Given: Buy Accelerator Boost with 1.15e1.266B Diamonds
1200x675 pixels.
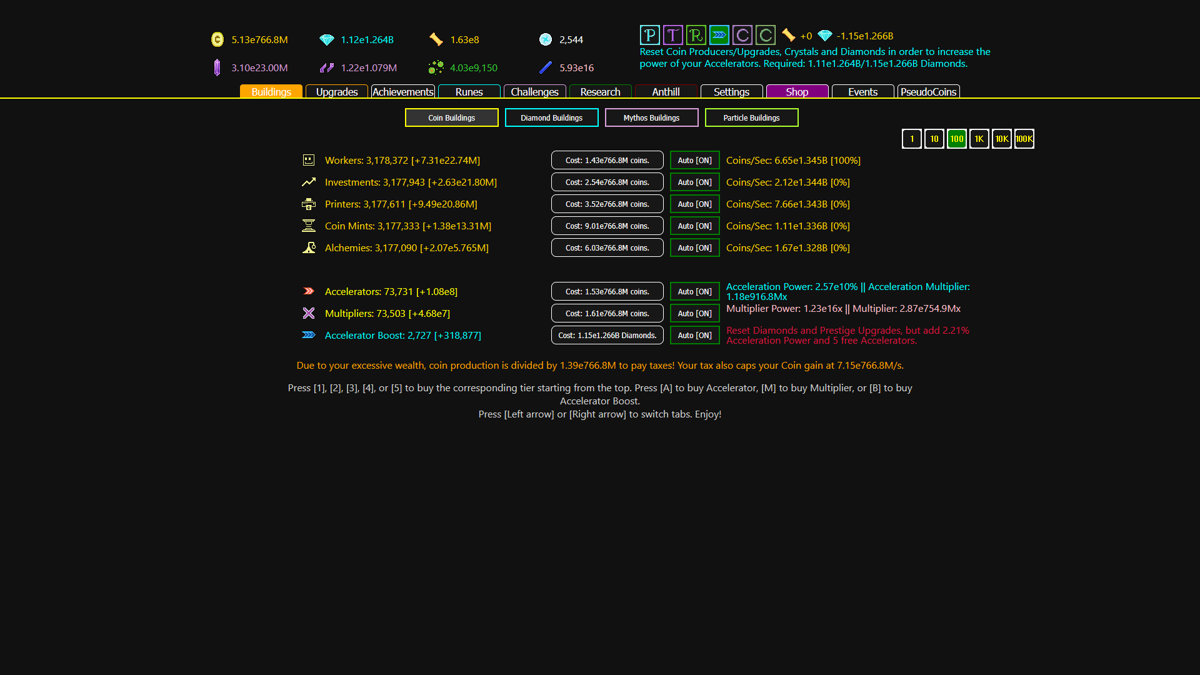Looking at the screenshot, I should tap(607, 335).
